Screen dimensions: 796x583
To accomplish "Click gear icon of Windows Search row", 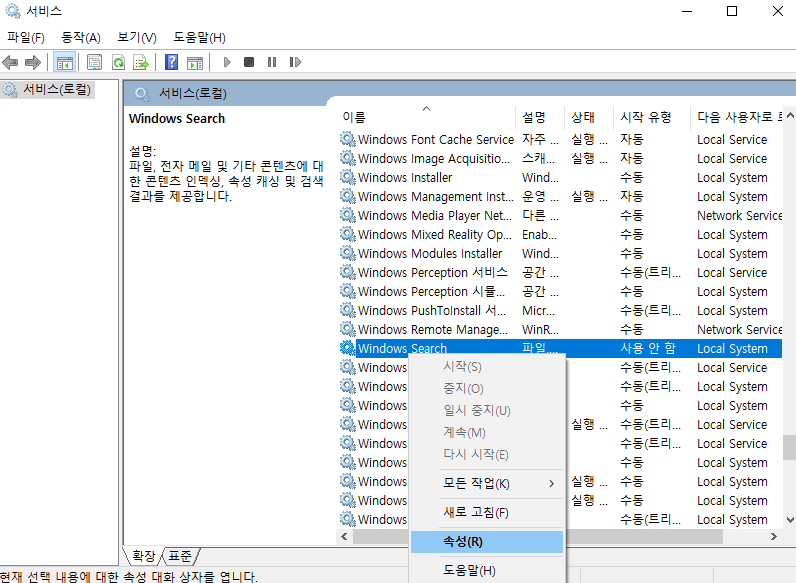I will 348,348.
